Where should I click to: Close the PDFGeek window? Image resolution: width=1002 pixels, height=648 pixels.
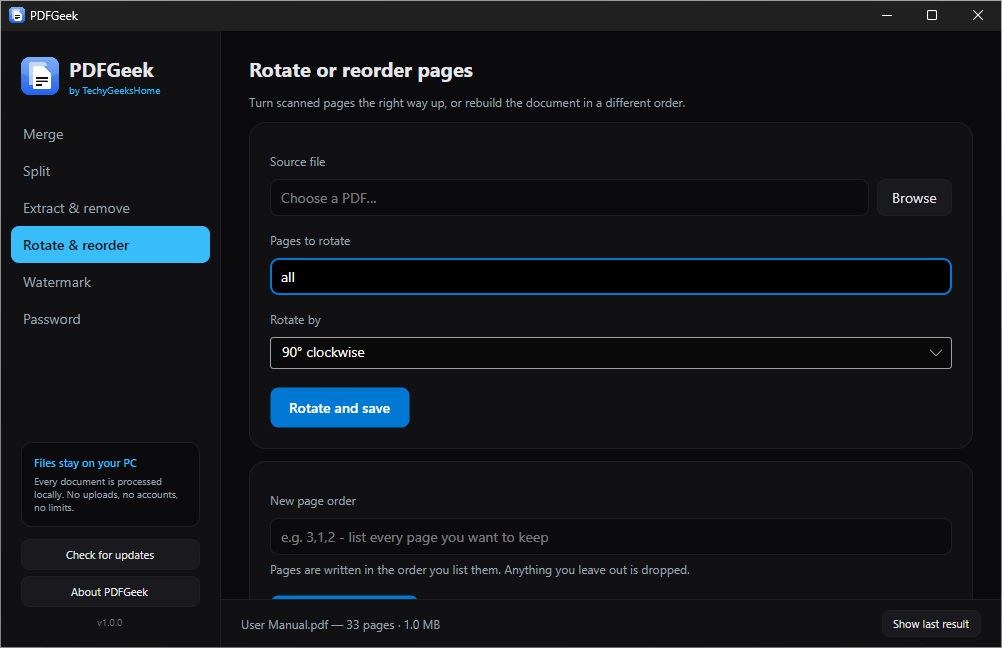tap(978, 15)
